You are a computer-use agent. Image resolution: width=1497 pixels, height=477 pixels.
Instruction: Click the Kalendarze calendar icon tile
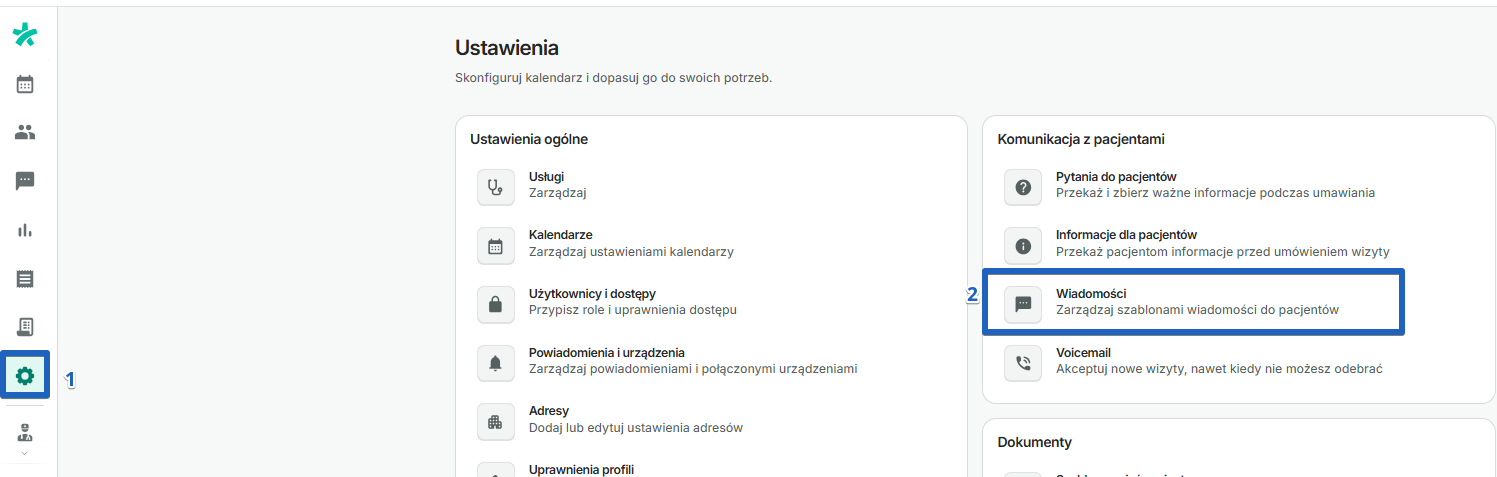495,246
